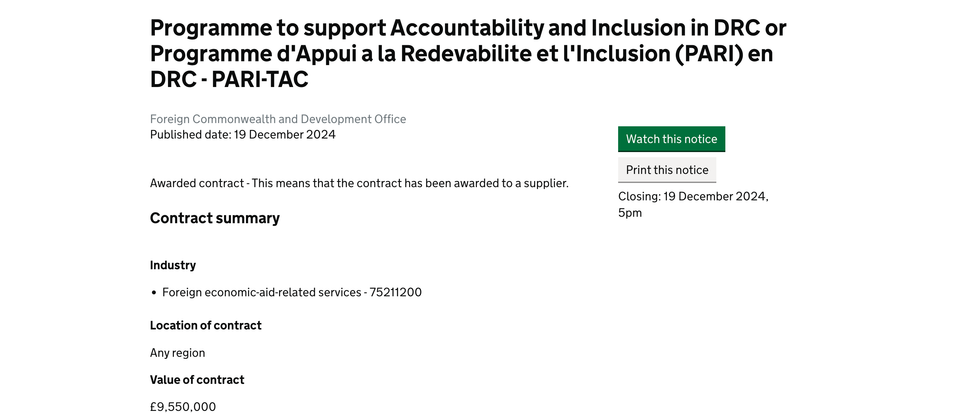Click the Location of contract label
The width and height of the screenshot is (980, 420).
[x=206, y=325]
